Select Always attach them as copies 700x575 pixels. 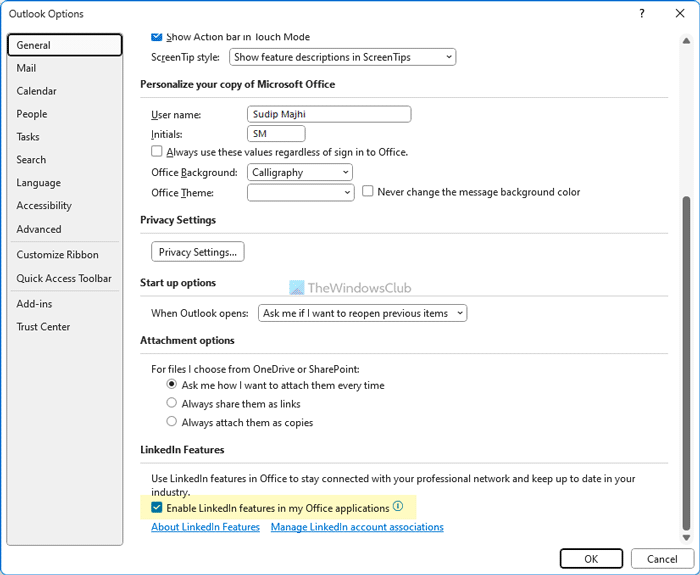tap(172, 423)
